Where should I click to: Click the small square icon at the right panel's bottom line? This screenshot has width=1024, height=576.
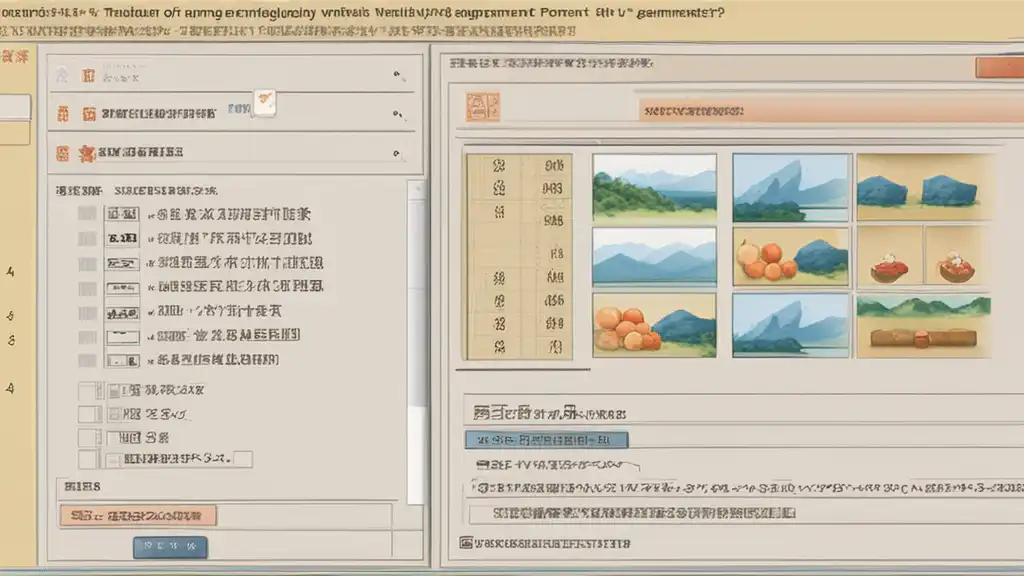466,542
